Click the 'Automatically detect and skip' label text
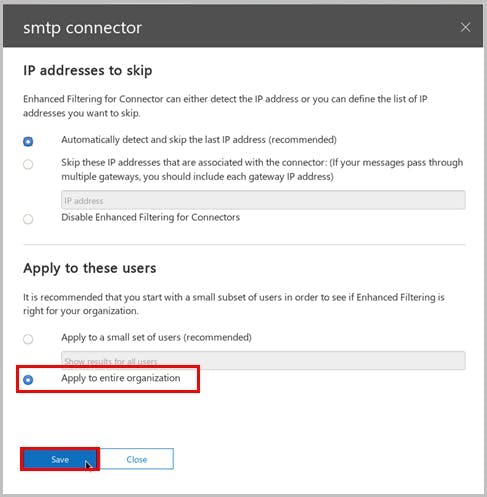The height and width of the screenshot is (497, 487). [x=199, y=140]
